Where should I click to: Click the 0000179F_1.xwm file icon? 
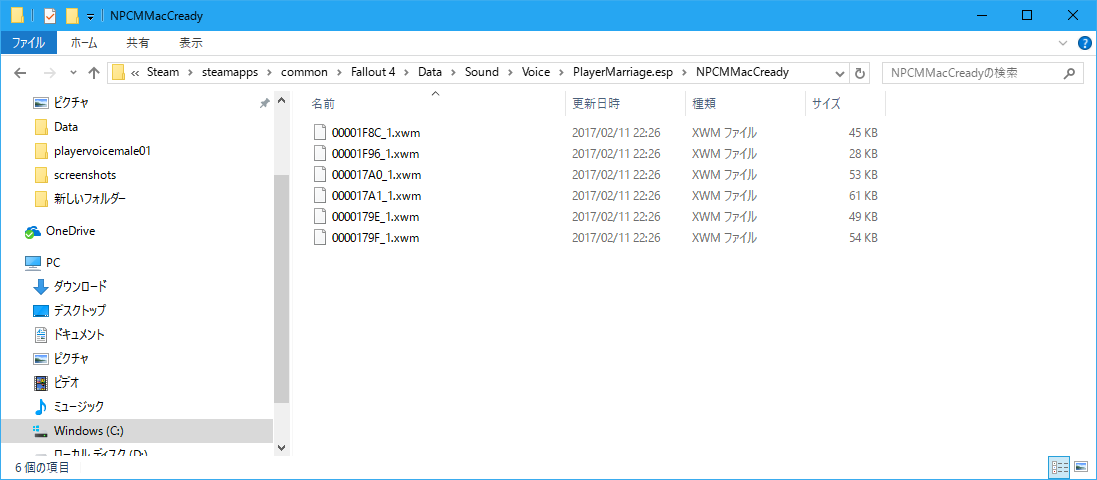tap(319, 238)
